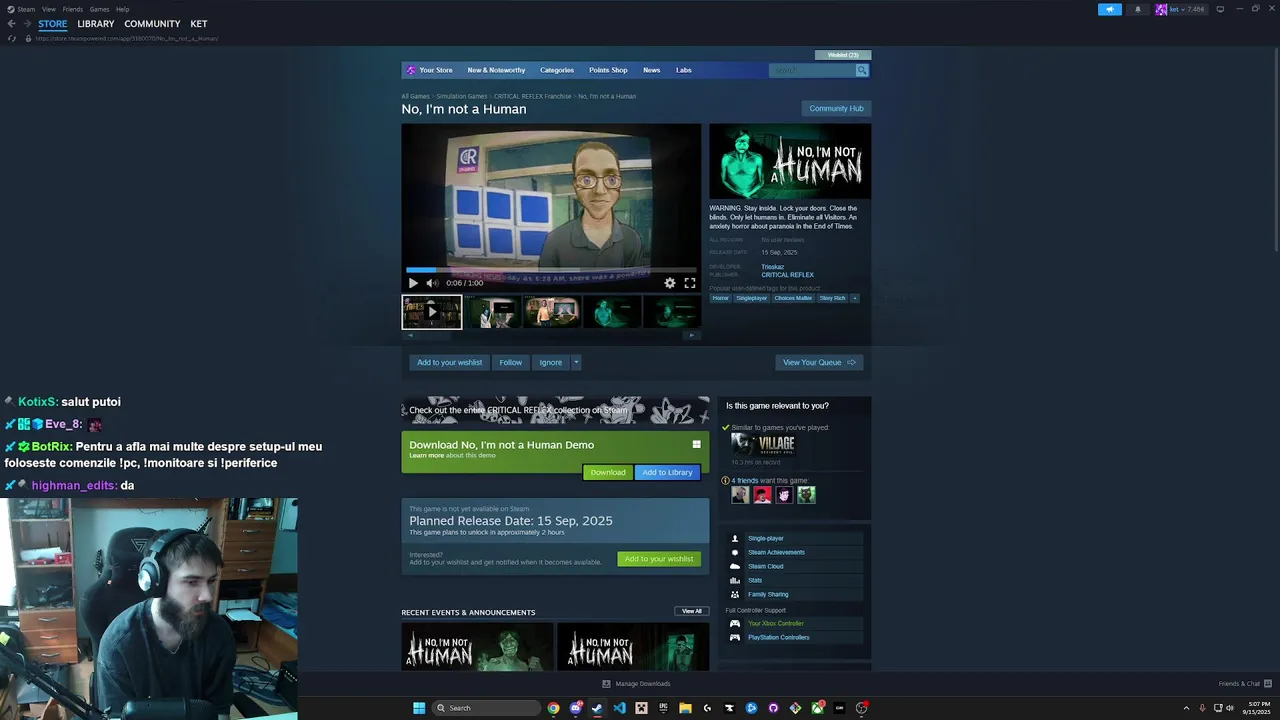Open Epic Games Launcher from taskbar
Image resolution: width=1280 pixels, height=720 pixels.
click(663, 708)
